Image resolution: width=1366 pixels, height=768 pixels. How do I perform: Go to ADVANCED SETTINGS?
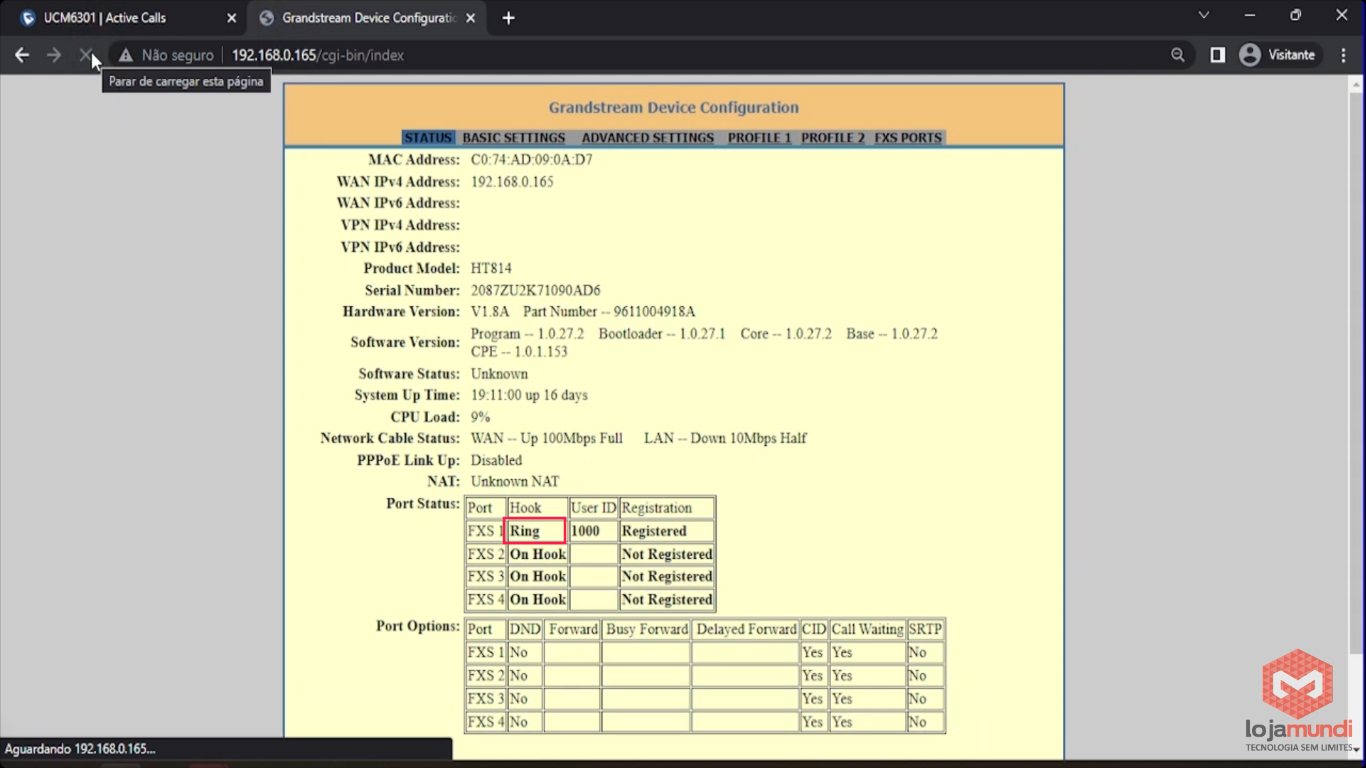click(647, 138)
